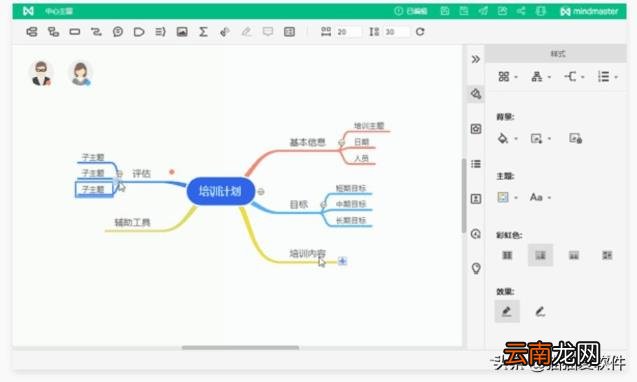Image resolution: width=637 pixels, height=382 pixels.
Task: Select the first rainbow color option
Action: 507,255
